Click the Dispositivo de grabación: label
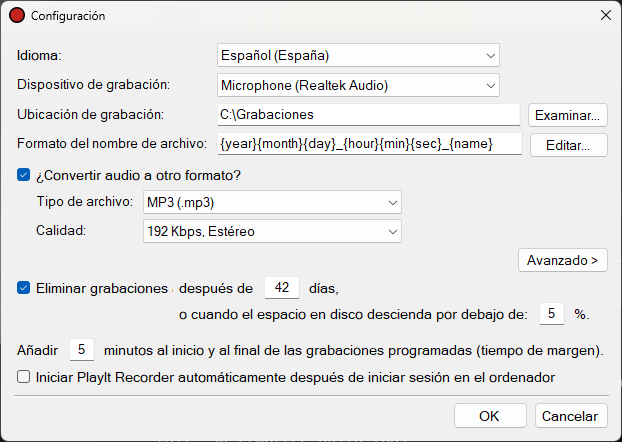The height and width of the screenshot is (442, 622). point(93,85)
